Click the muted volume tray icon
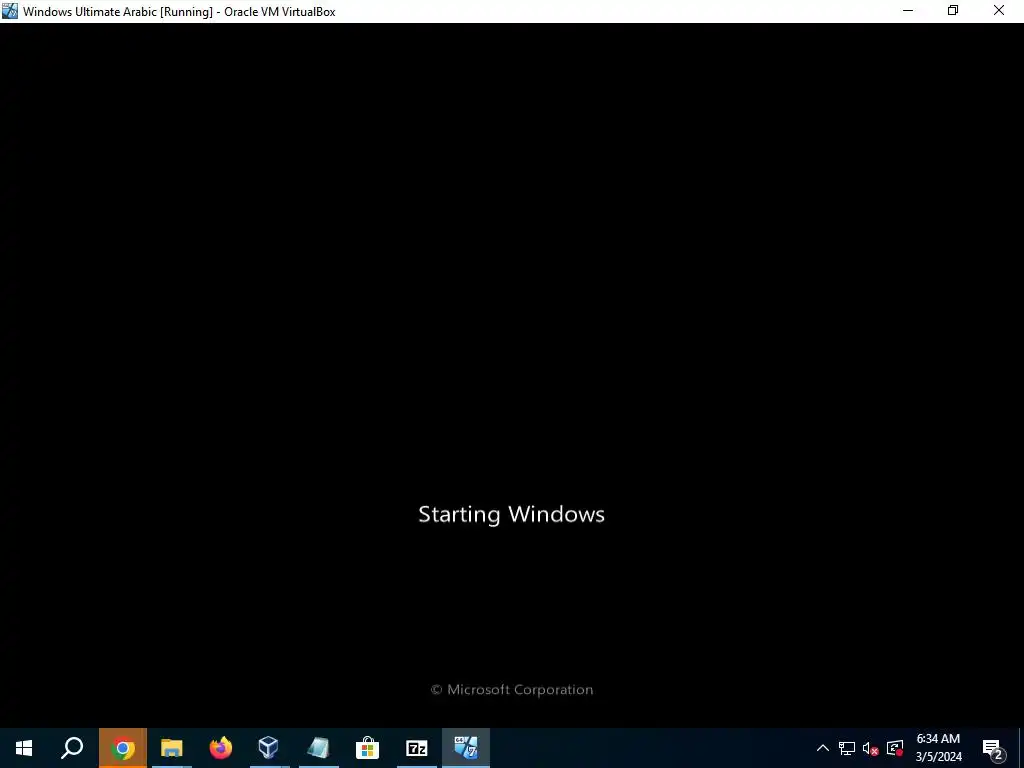 [x=871, y=748]
